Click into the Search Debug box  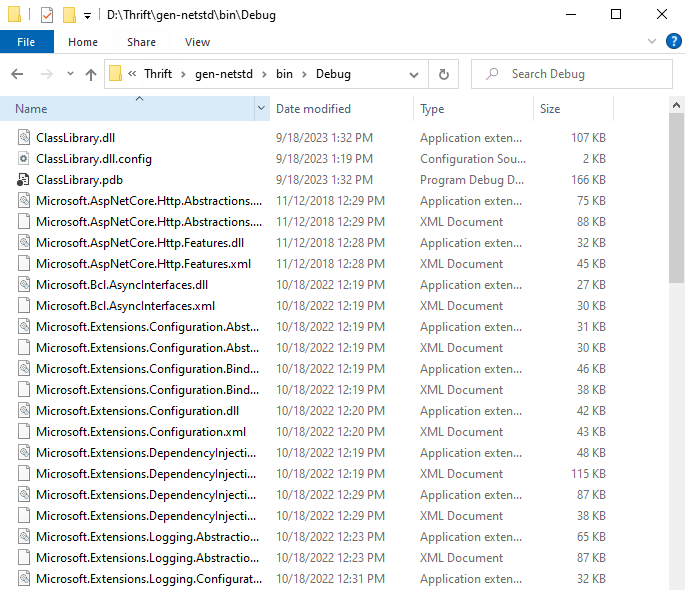(572, 74)
